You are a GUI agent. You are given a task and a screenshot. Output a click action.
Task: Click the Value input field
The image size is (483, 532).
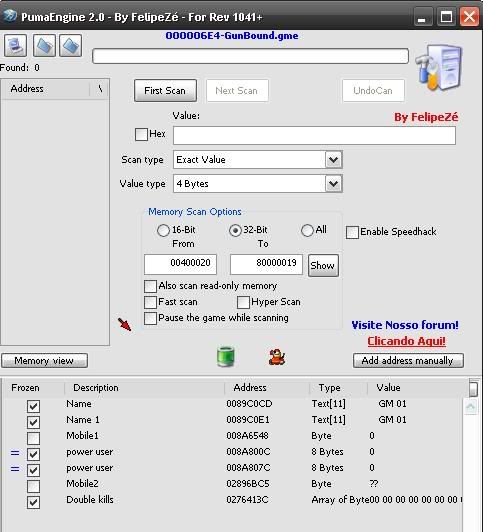coord(314,135)
